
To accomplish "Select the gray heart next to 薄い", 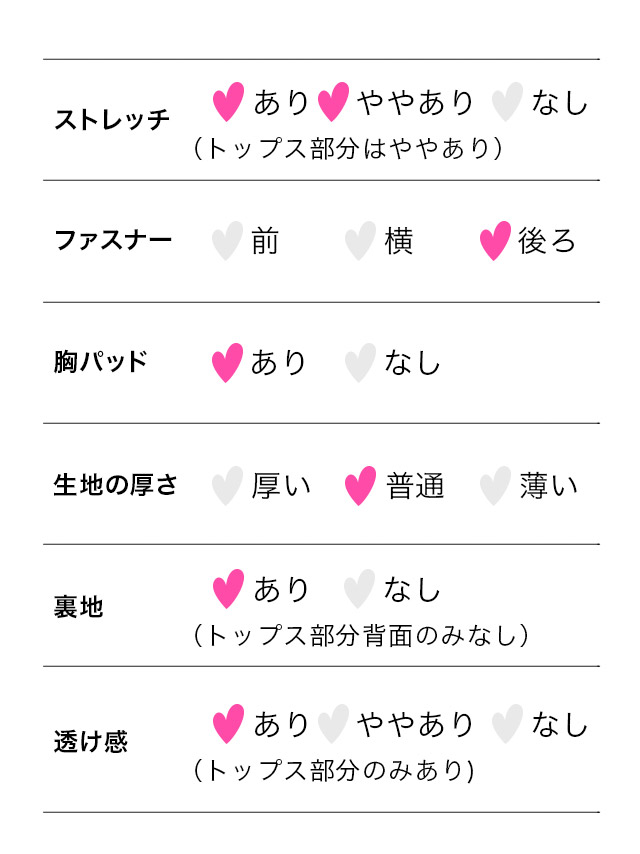I will [x=495, y=486].
